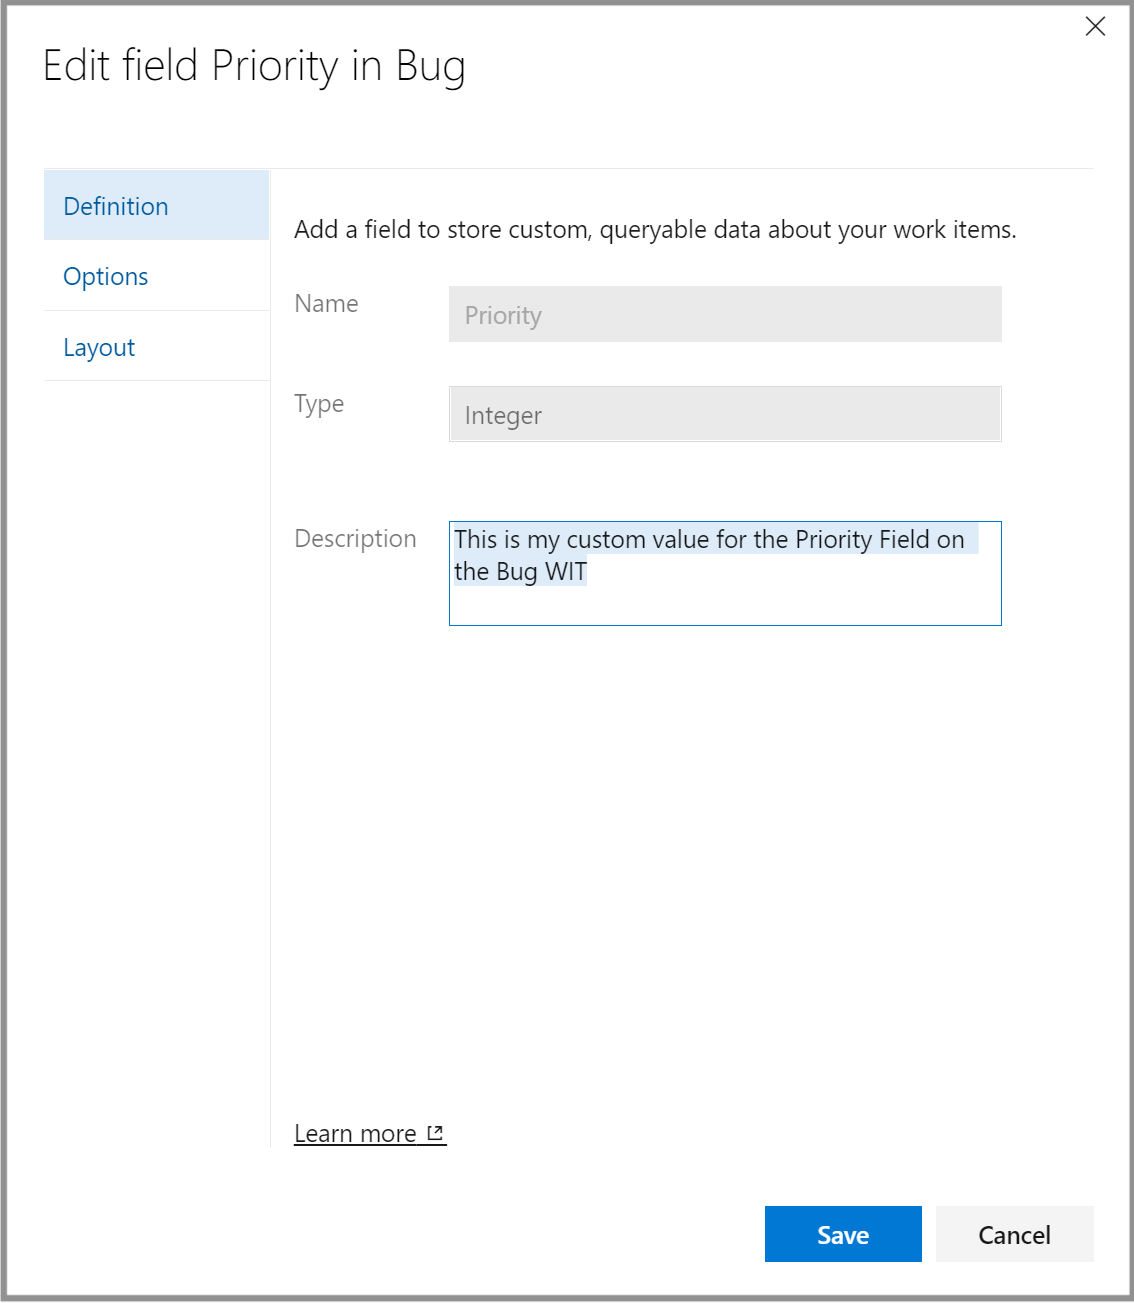This screenshot has width=1134, height=1303.
Task: Click the Name label text
Action: click(x=326, y=303)
